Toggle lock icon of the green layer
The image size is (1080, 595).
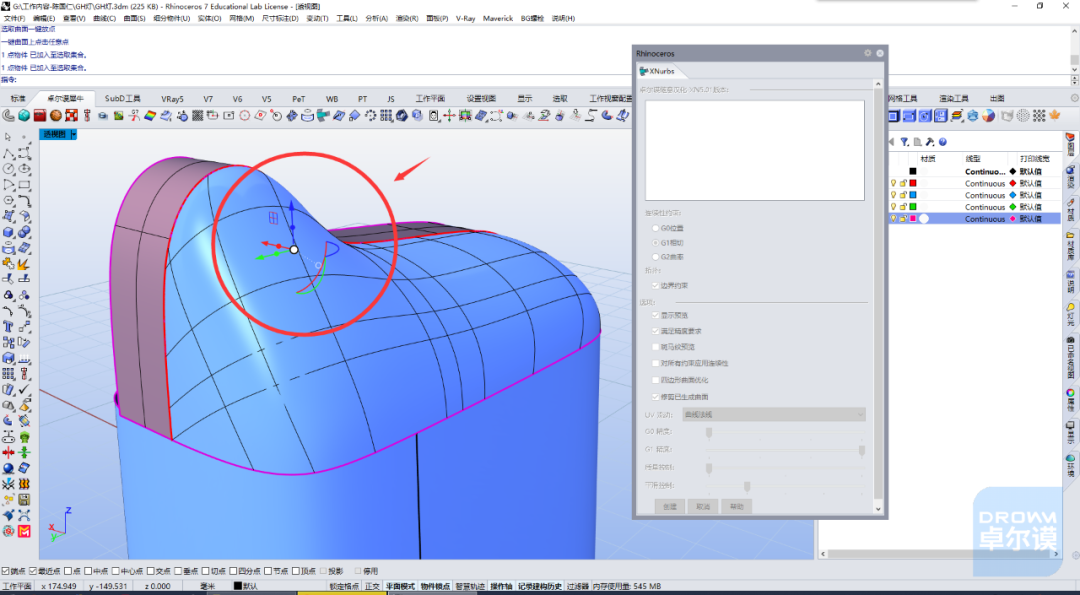click(x=903, y=207)
